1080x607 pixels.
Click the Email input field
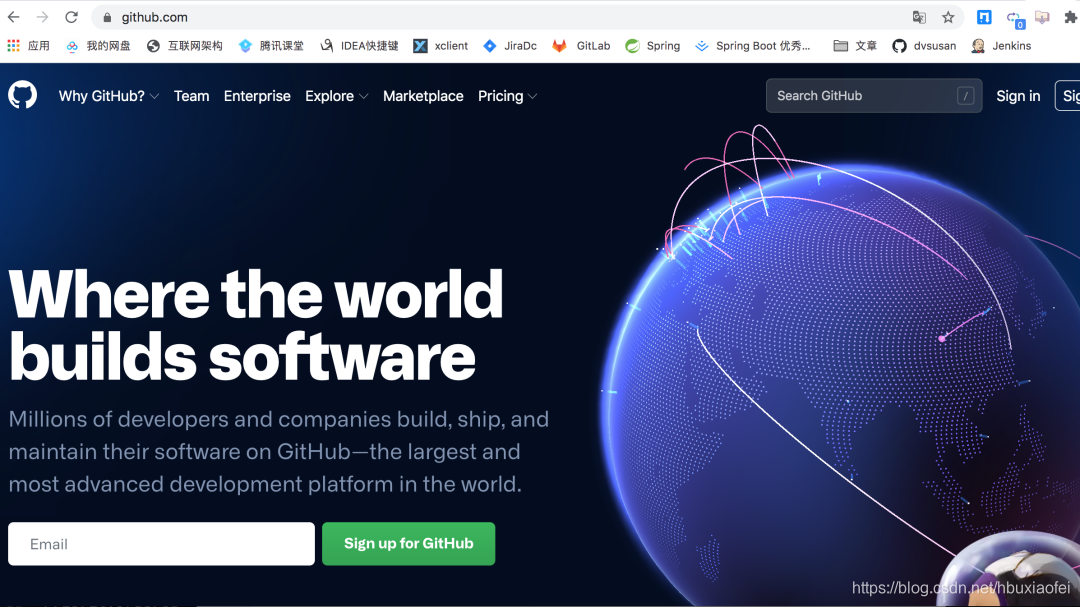161,544
